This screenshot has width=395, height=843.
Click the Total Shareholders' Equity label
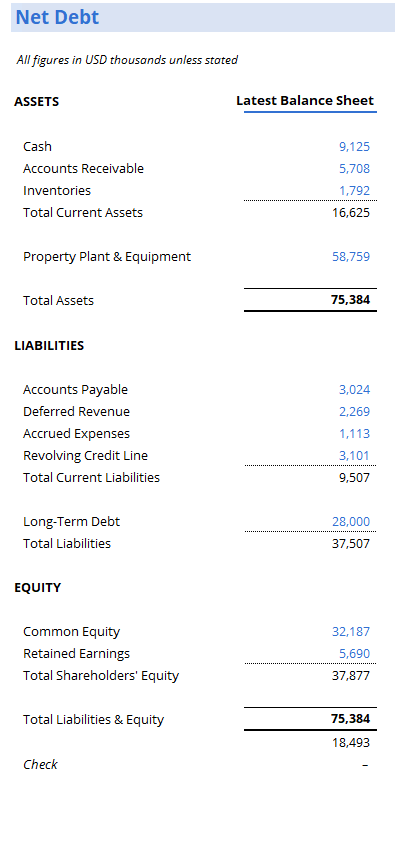(101, 676)
